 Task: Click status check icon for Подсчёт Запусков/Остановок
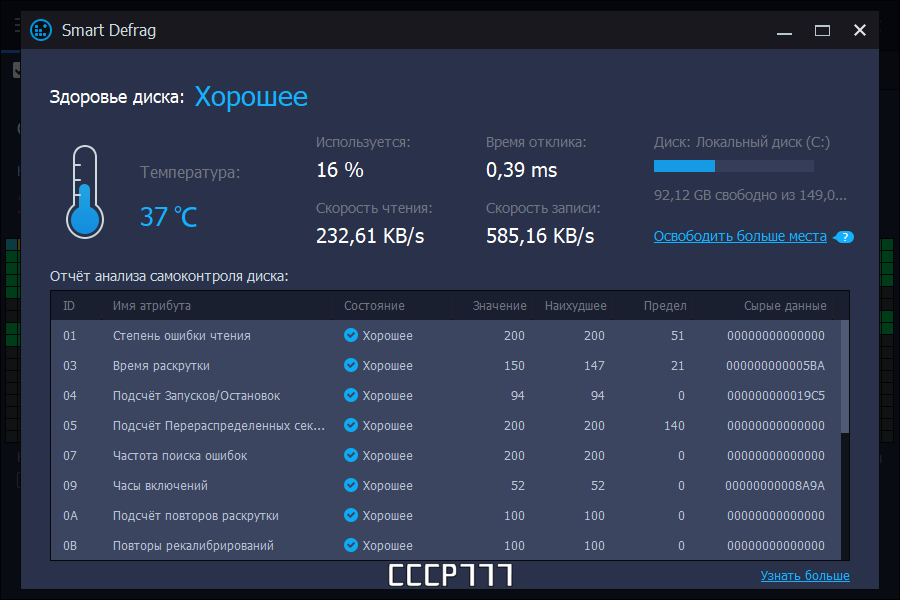click(350, 395)
